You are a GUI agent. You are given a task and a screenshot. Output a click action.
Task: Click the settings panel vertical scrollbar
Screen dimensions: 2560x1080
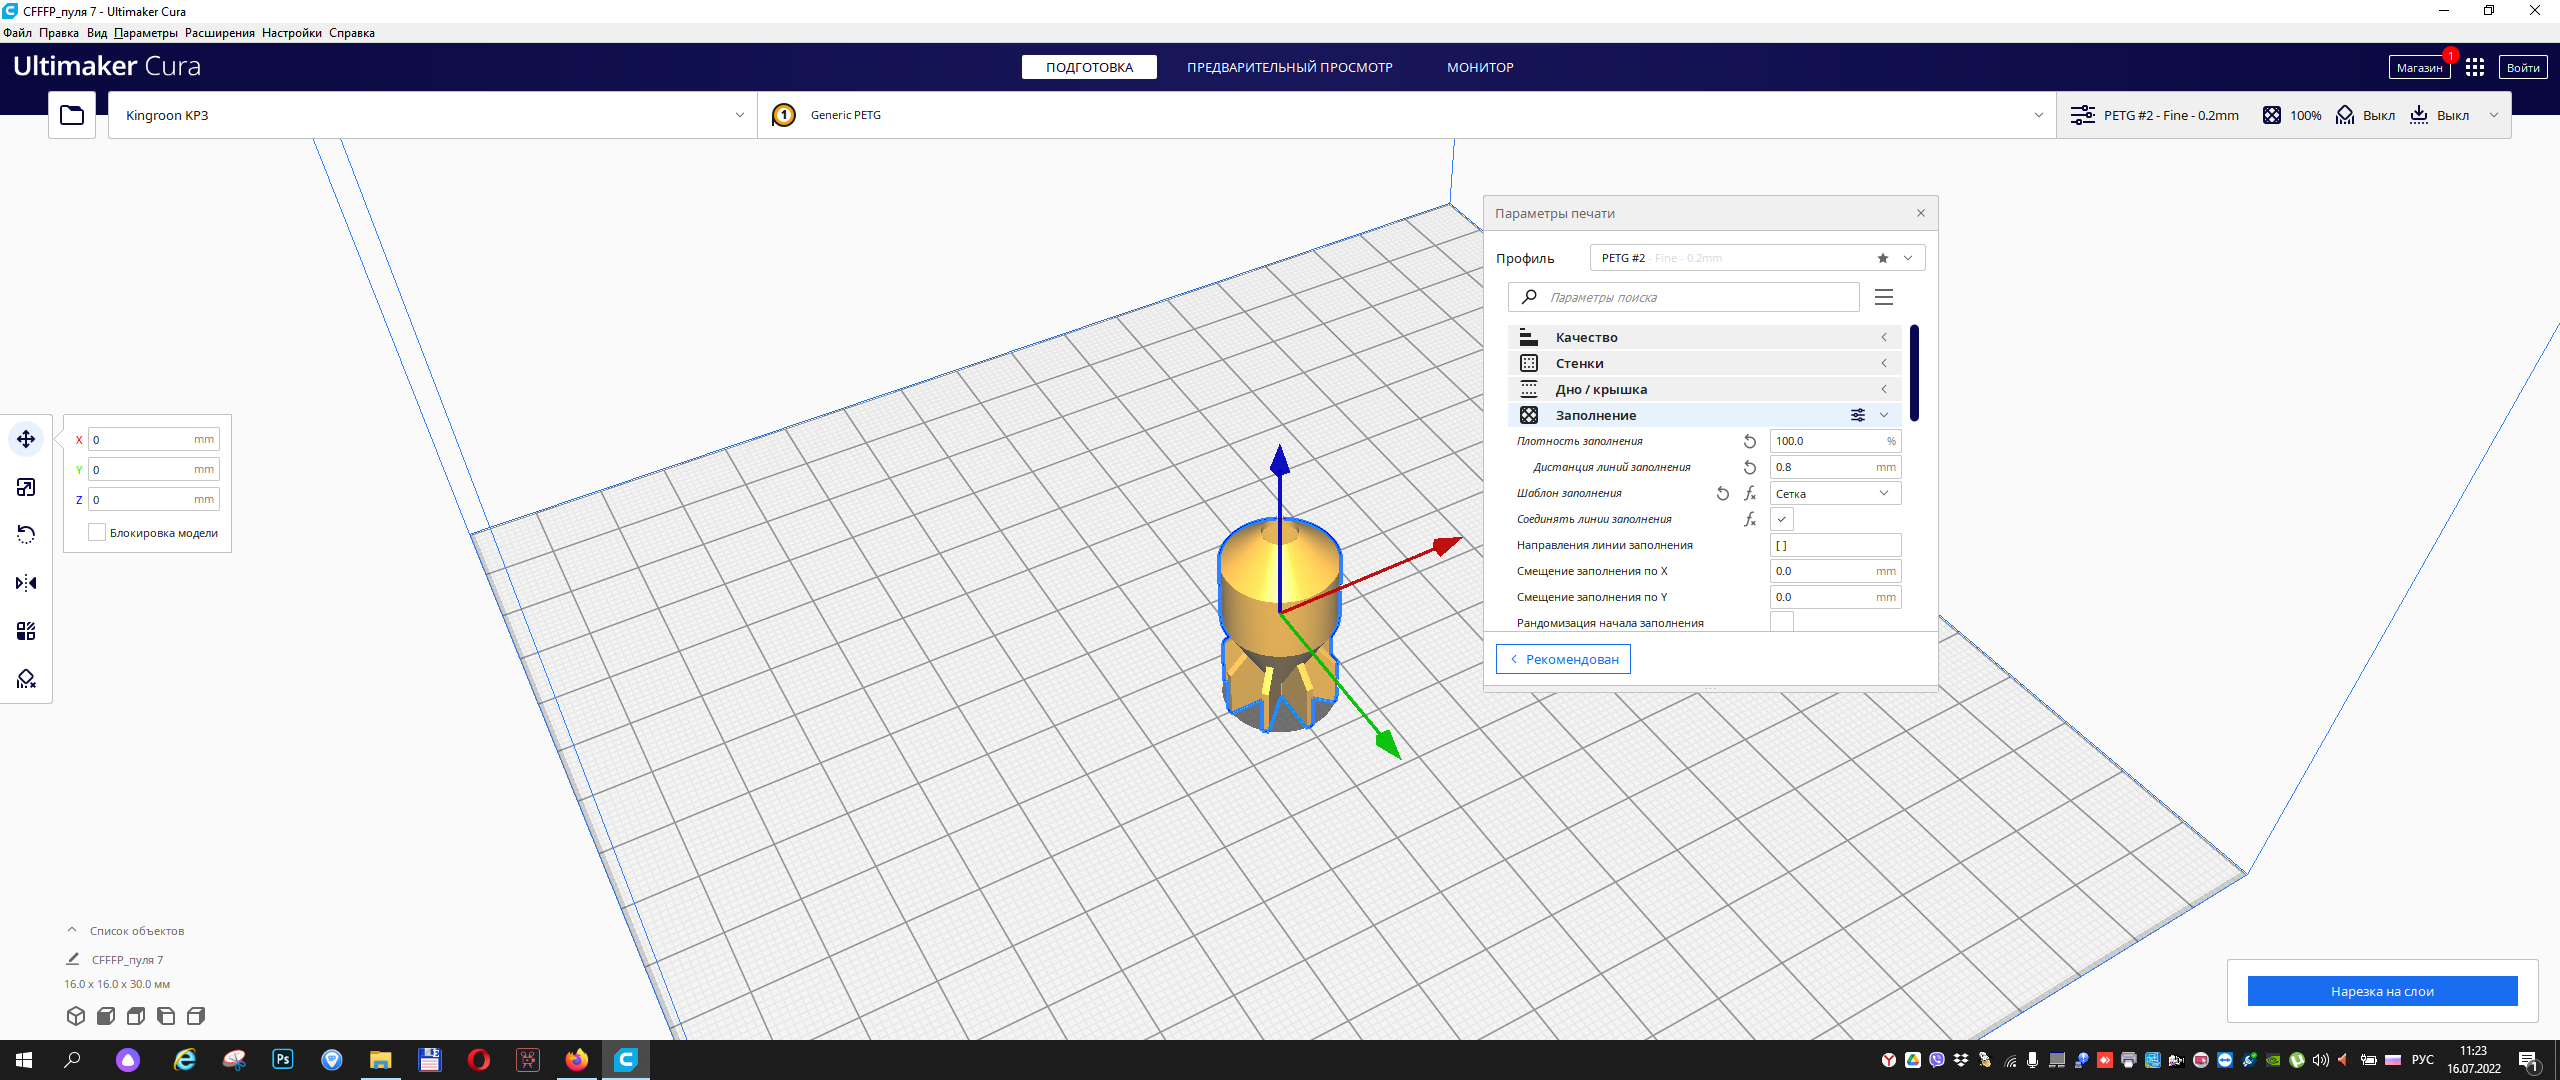click(x=1914, y=372)
